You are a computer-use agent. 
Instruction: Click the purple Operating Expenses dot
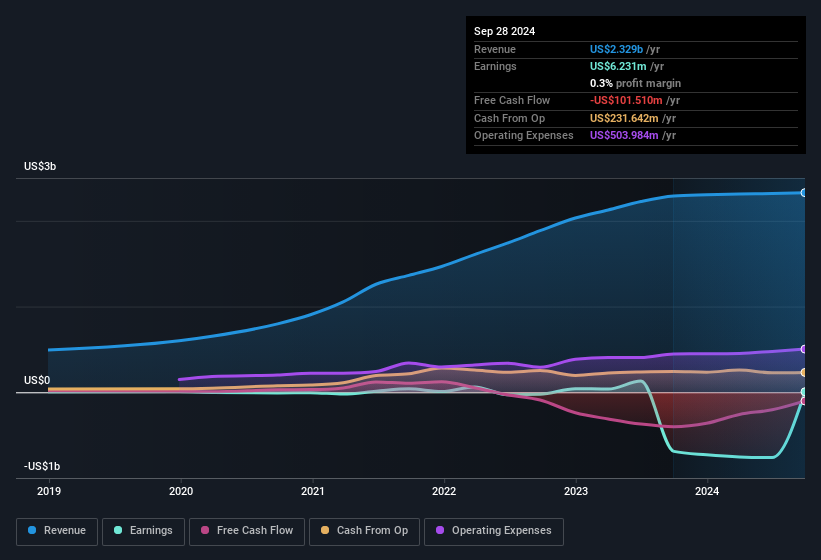click(x=440, y=530)
